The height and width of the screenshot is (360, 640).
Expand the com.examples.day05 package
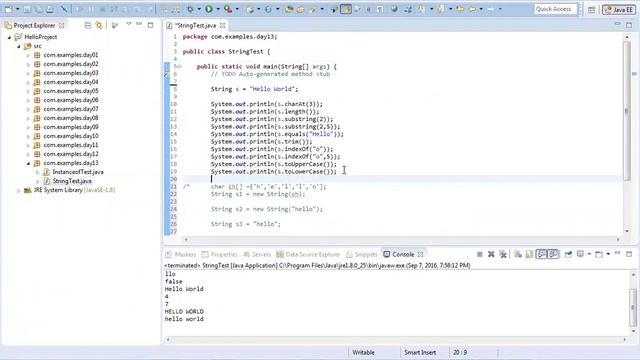point(28,91)
